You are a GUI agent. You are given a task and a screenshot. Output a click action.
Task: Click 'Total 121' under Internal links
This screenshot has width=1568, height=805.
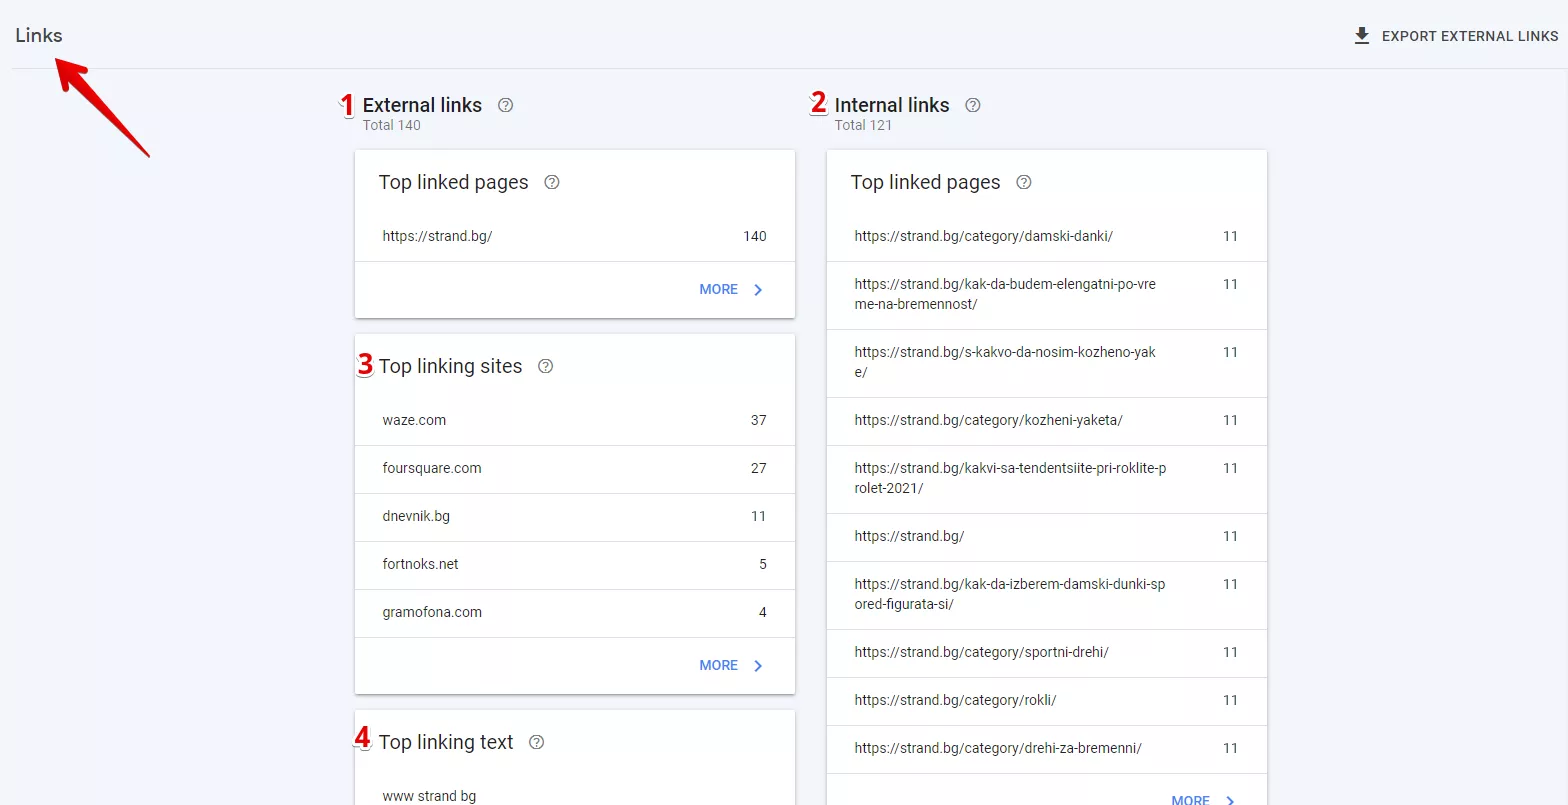863,125
